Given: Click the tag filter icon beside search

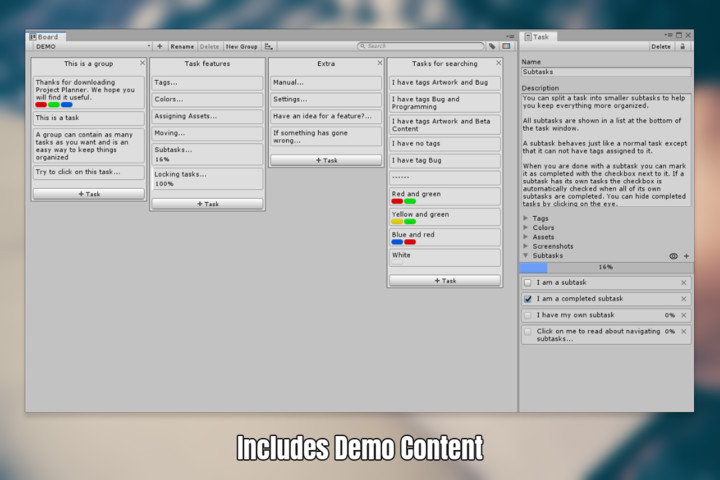Looking at the screenshot, I should click(492, 46).
